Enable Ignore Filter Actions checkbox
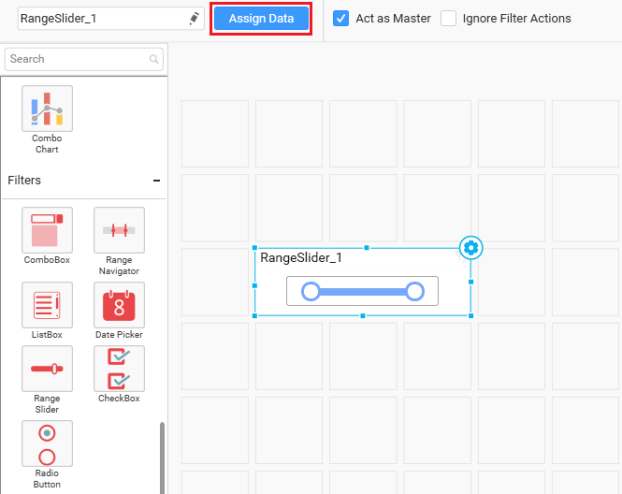The image size is (622, 494). [x=449, y=18]
